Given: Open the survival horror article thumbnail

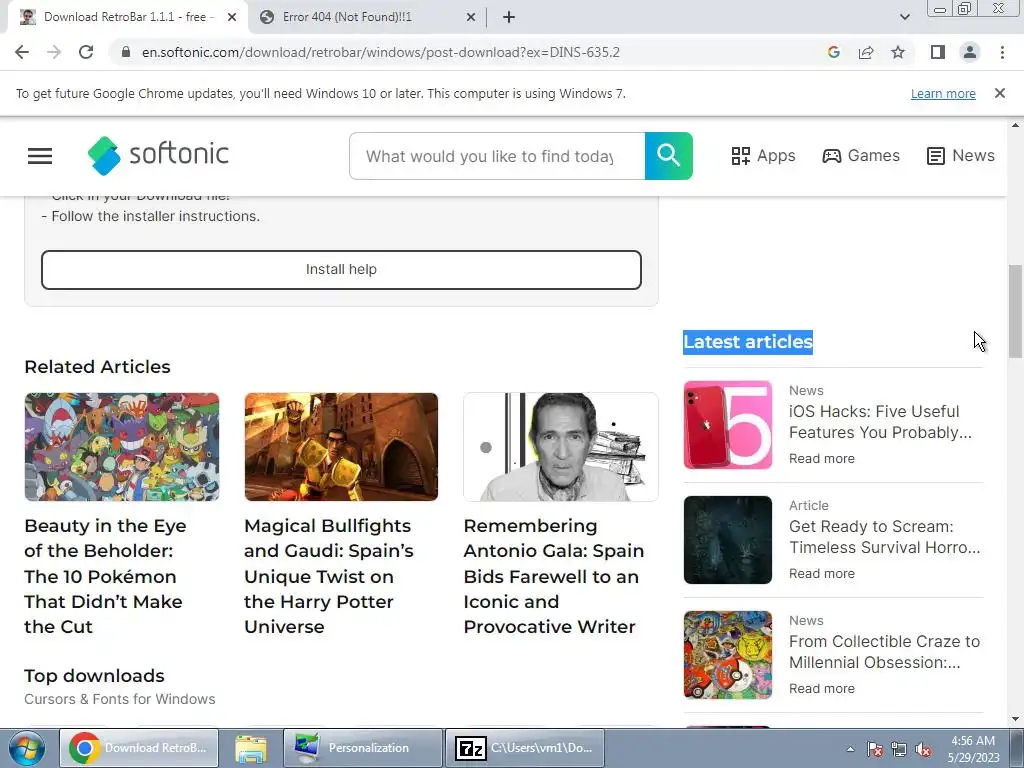Looking at the screenshot, I should (x=728, y=540).
